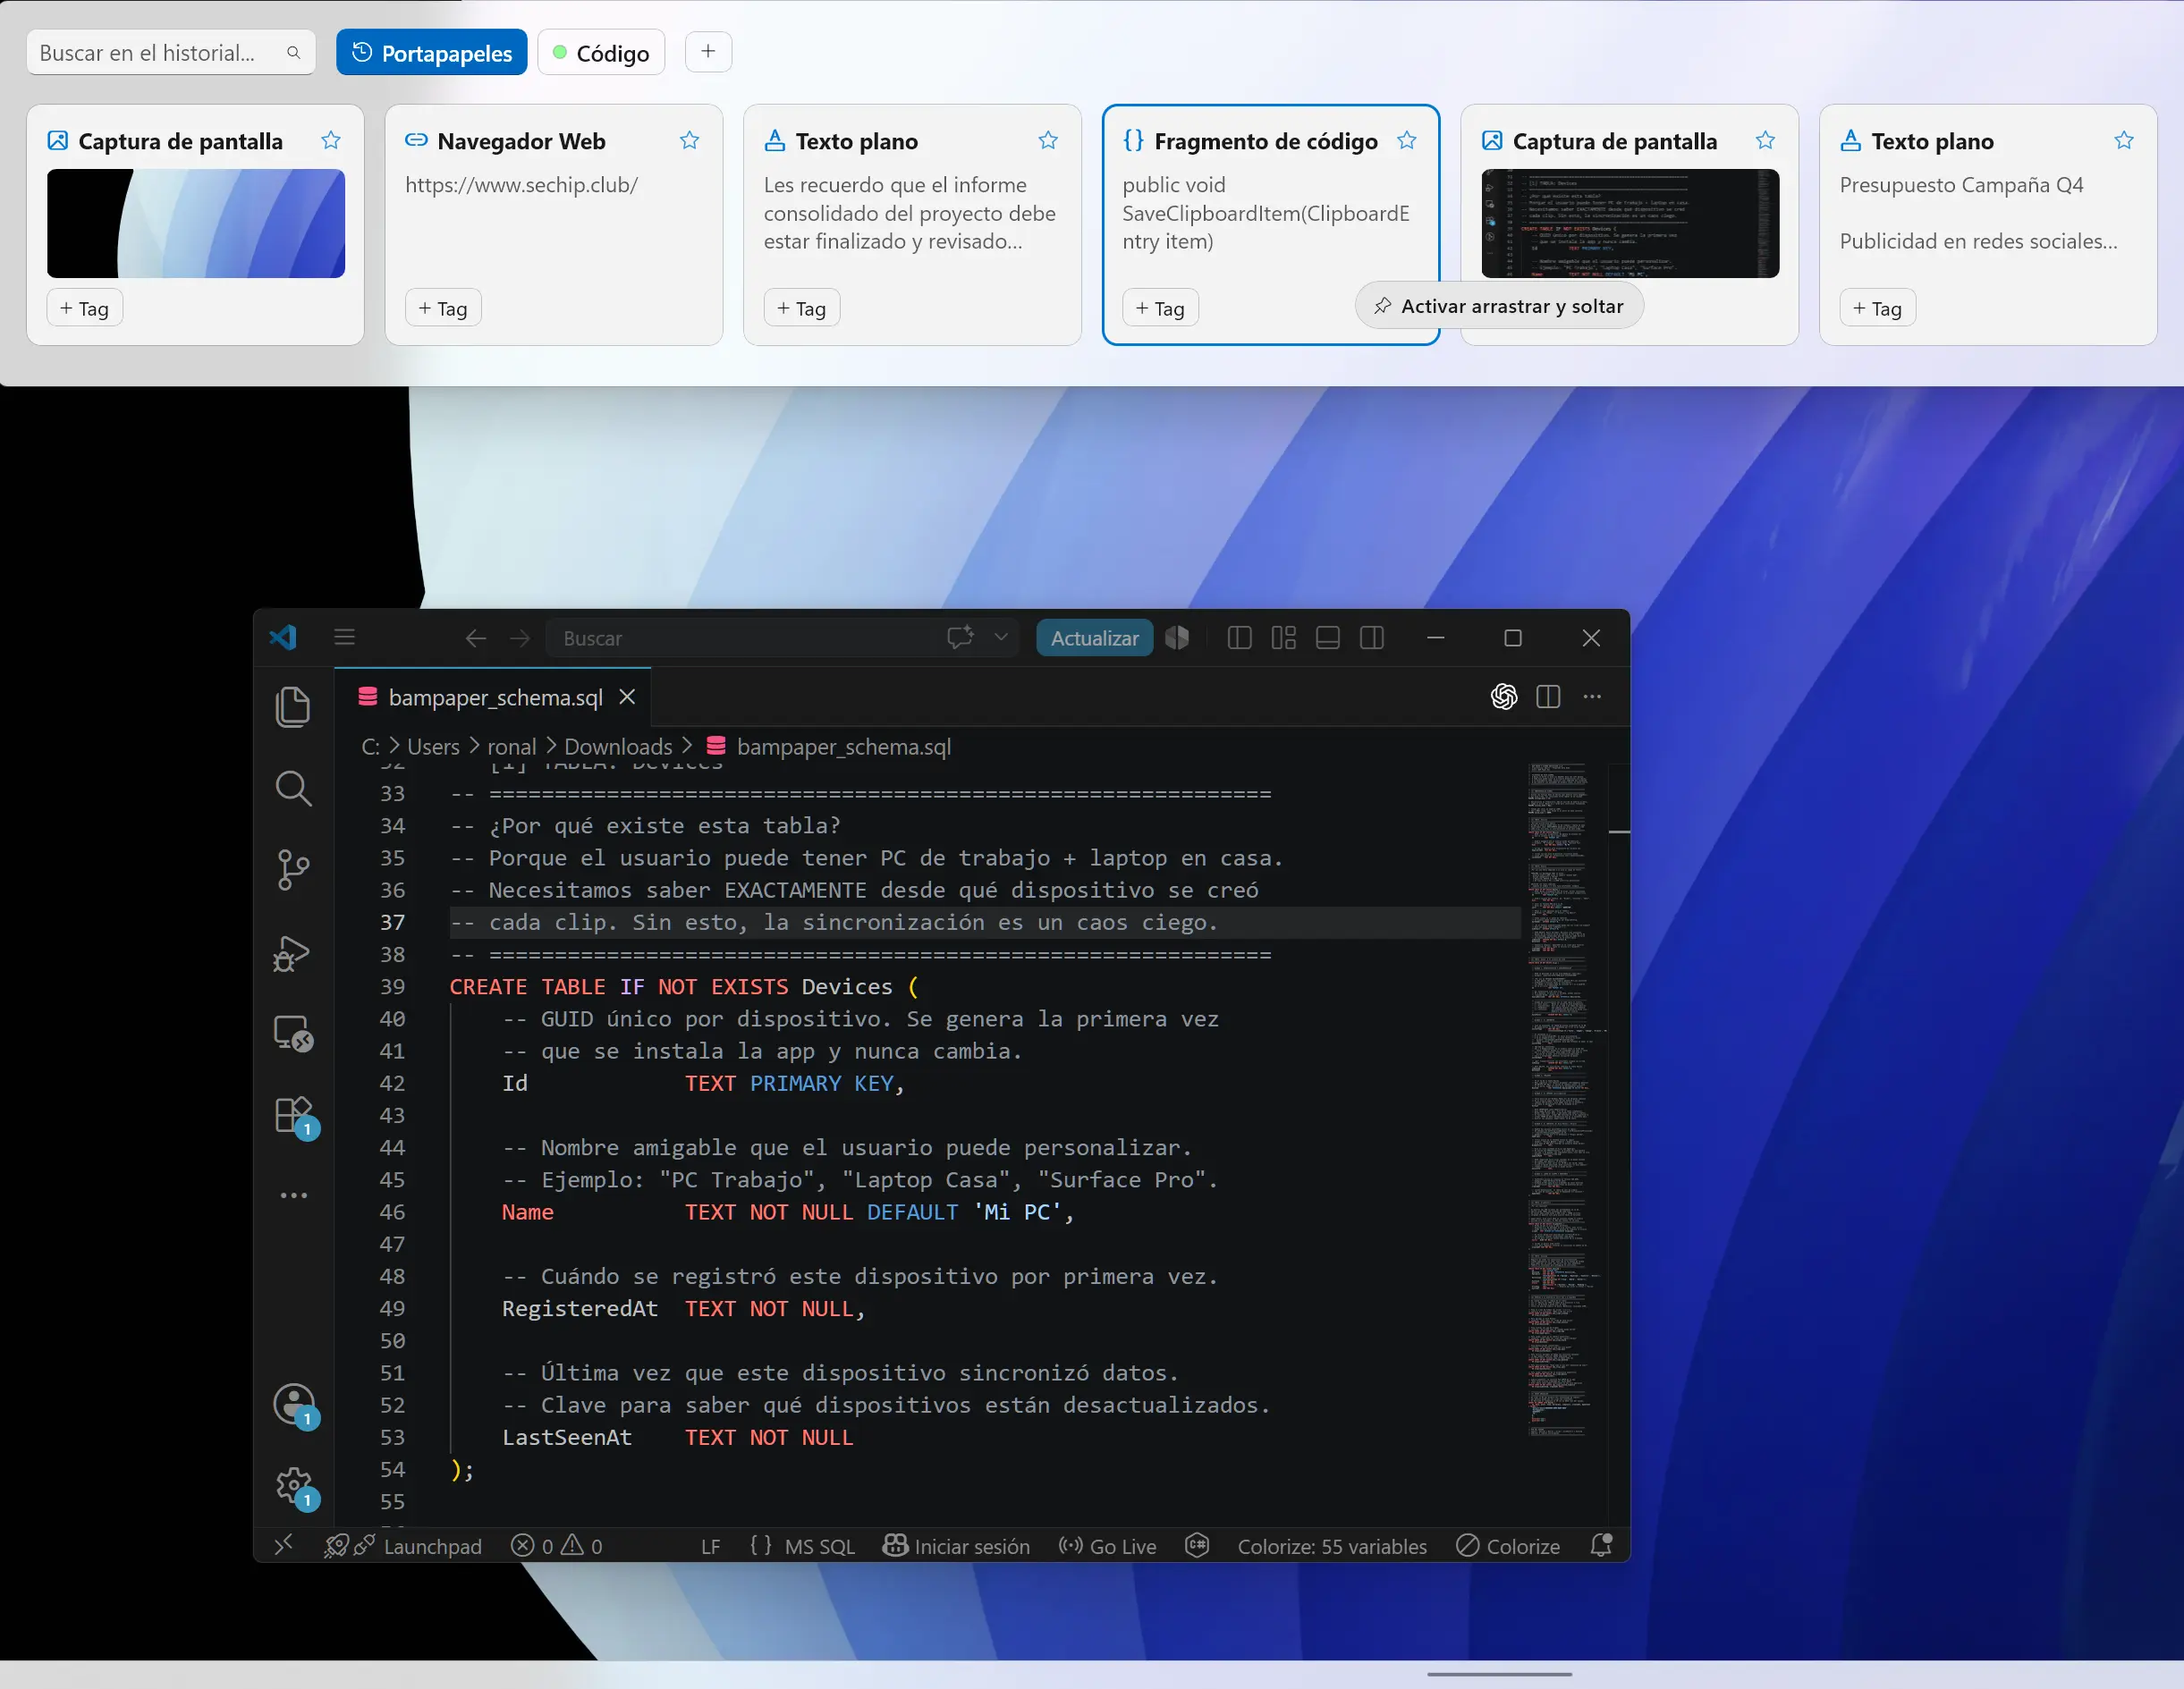The height and width of the screenshot is (1689, 2184).
Task: Toggle the secondary side bar layout icon
Action: tap(1372, 638)
